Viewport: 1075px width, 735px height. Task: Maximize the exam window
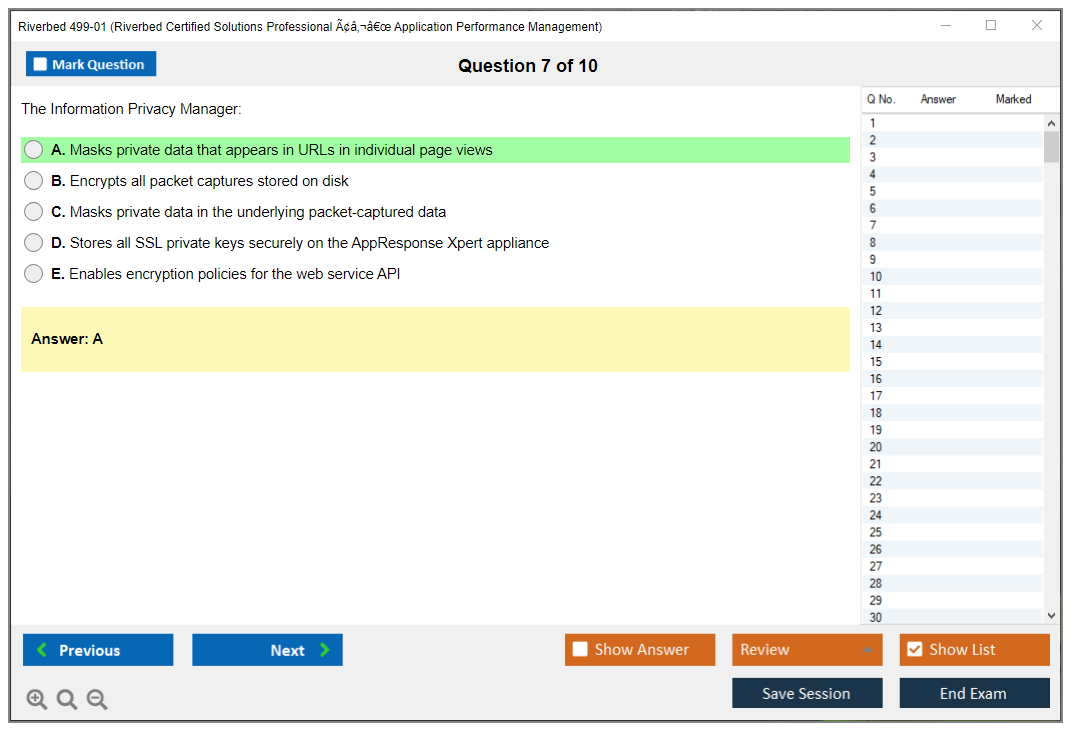point(991,26)
